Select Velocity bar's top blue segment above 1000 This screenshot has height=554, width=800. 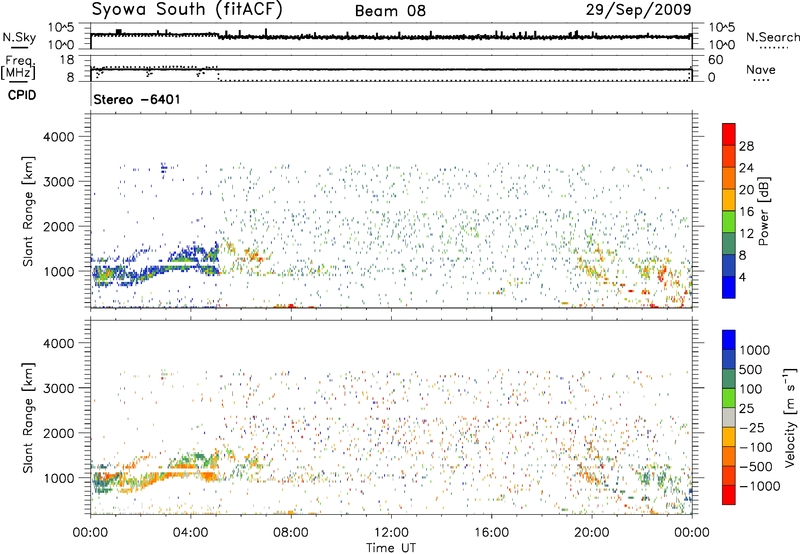click(729, 340)
